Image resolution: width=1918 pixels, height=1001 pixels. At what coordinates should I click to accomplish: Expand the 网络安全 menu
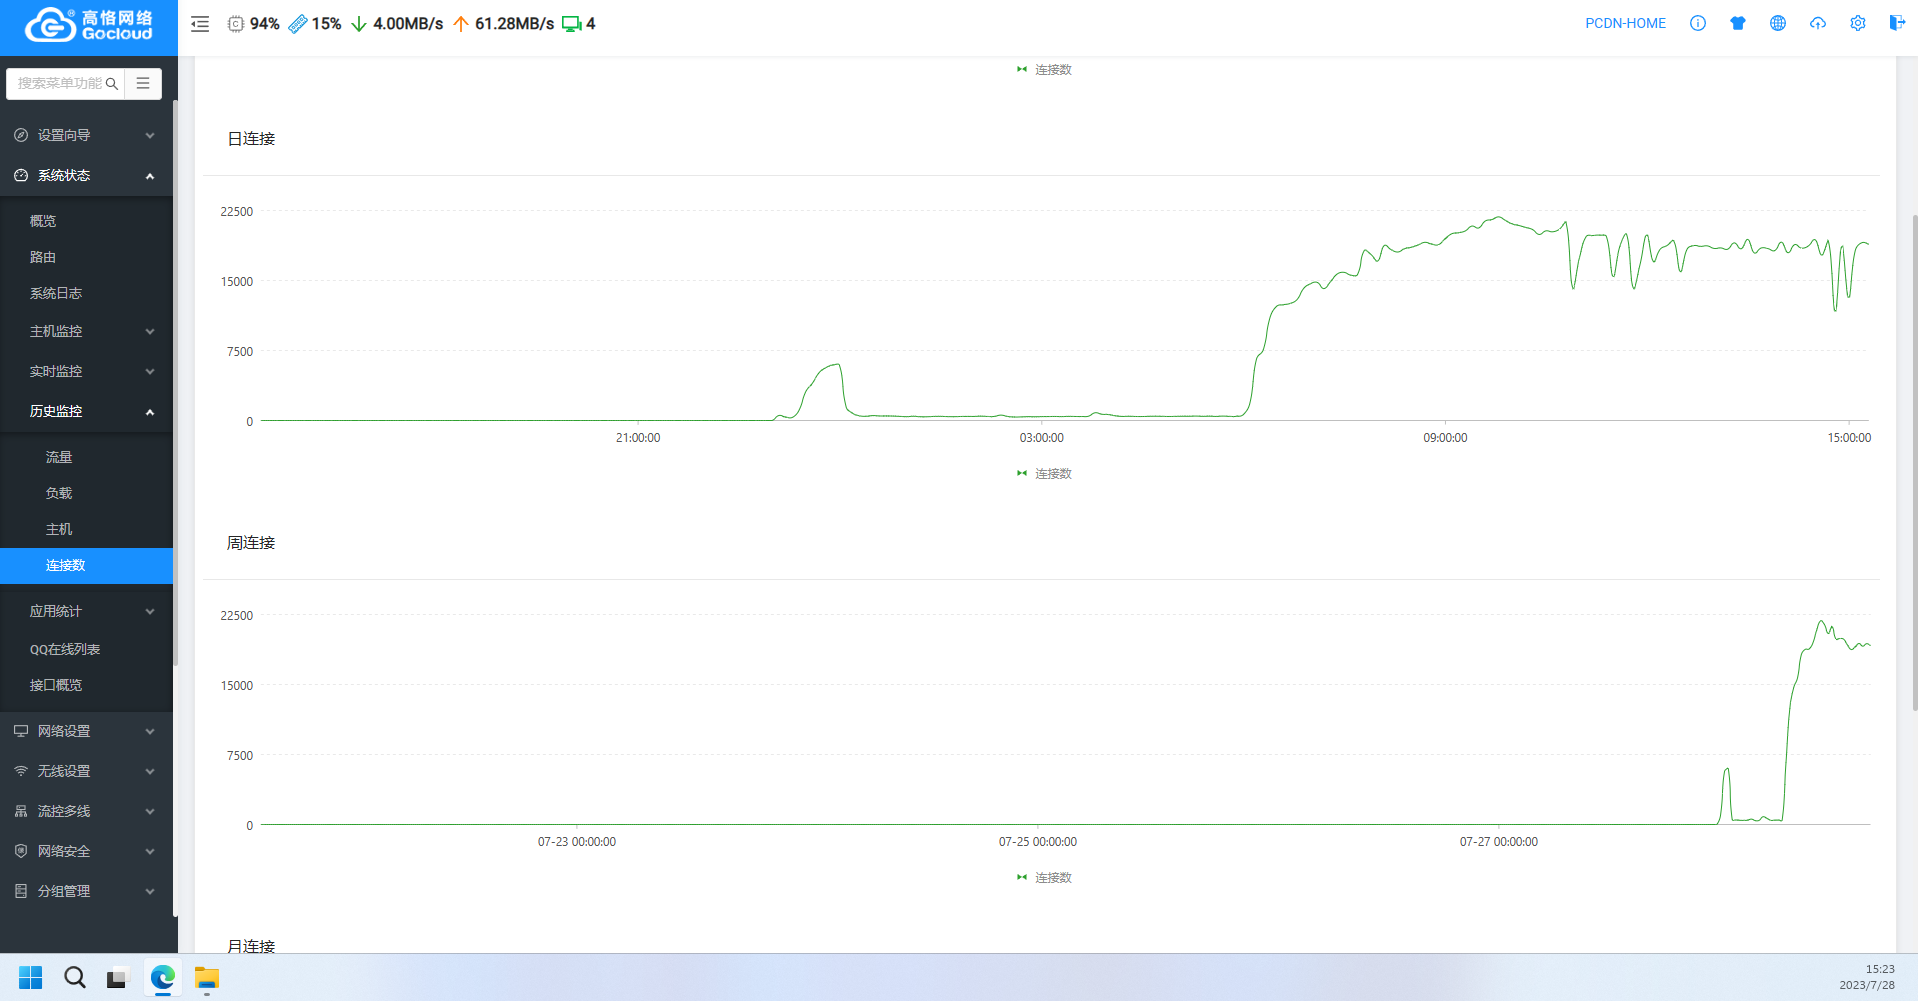click(x=86, y=851)
